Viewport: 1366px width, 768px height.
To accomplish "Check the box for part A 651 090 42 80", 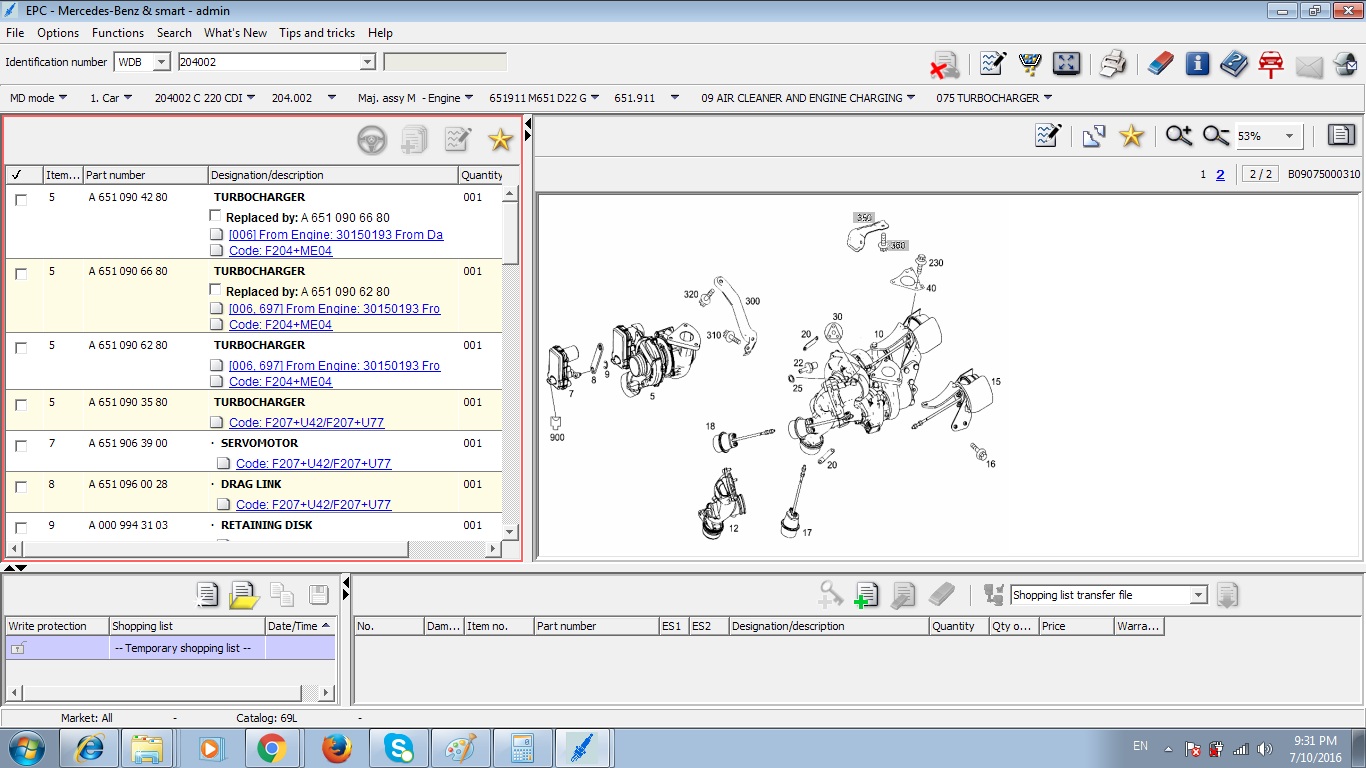I will tap(21, 200).
